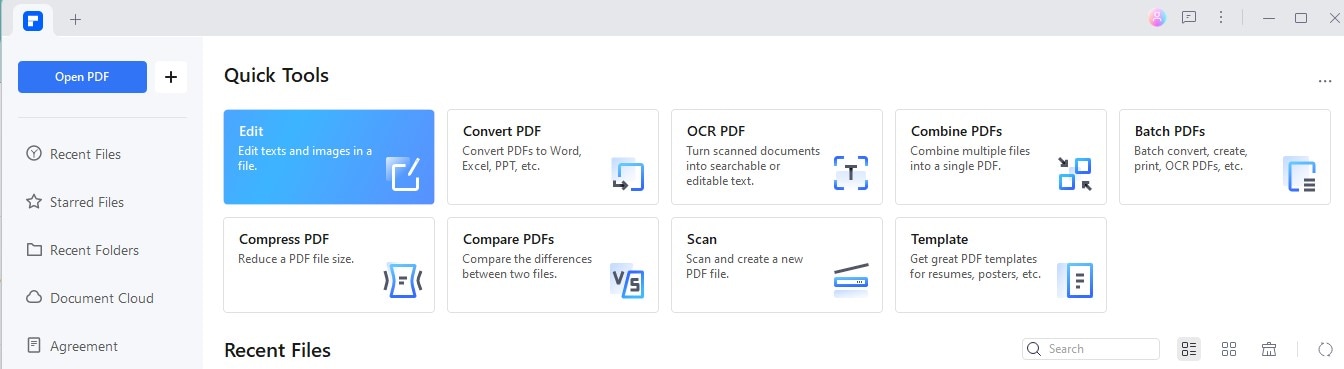Click the Edit pencil icon

point(403,174)
